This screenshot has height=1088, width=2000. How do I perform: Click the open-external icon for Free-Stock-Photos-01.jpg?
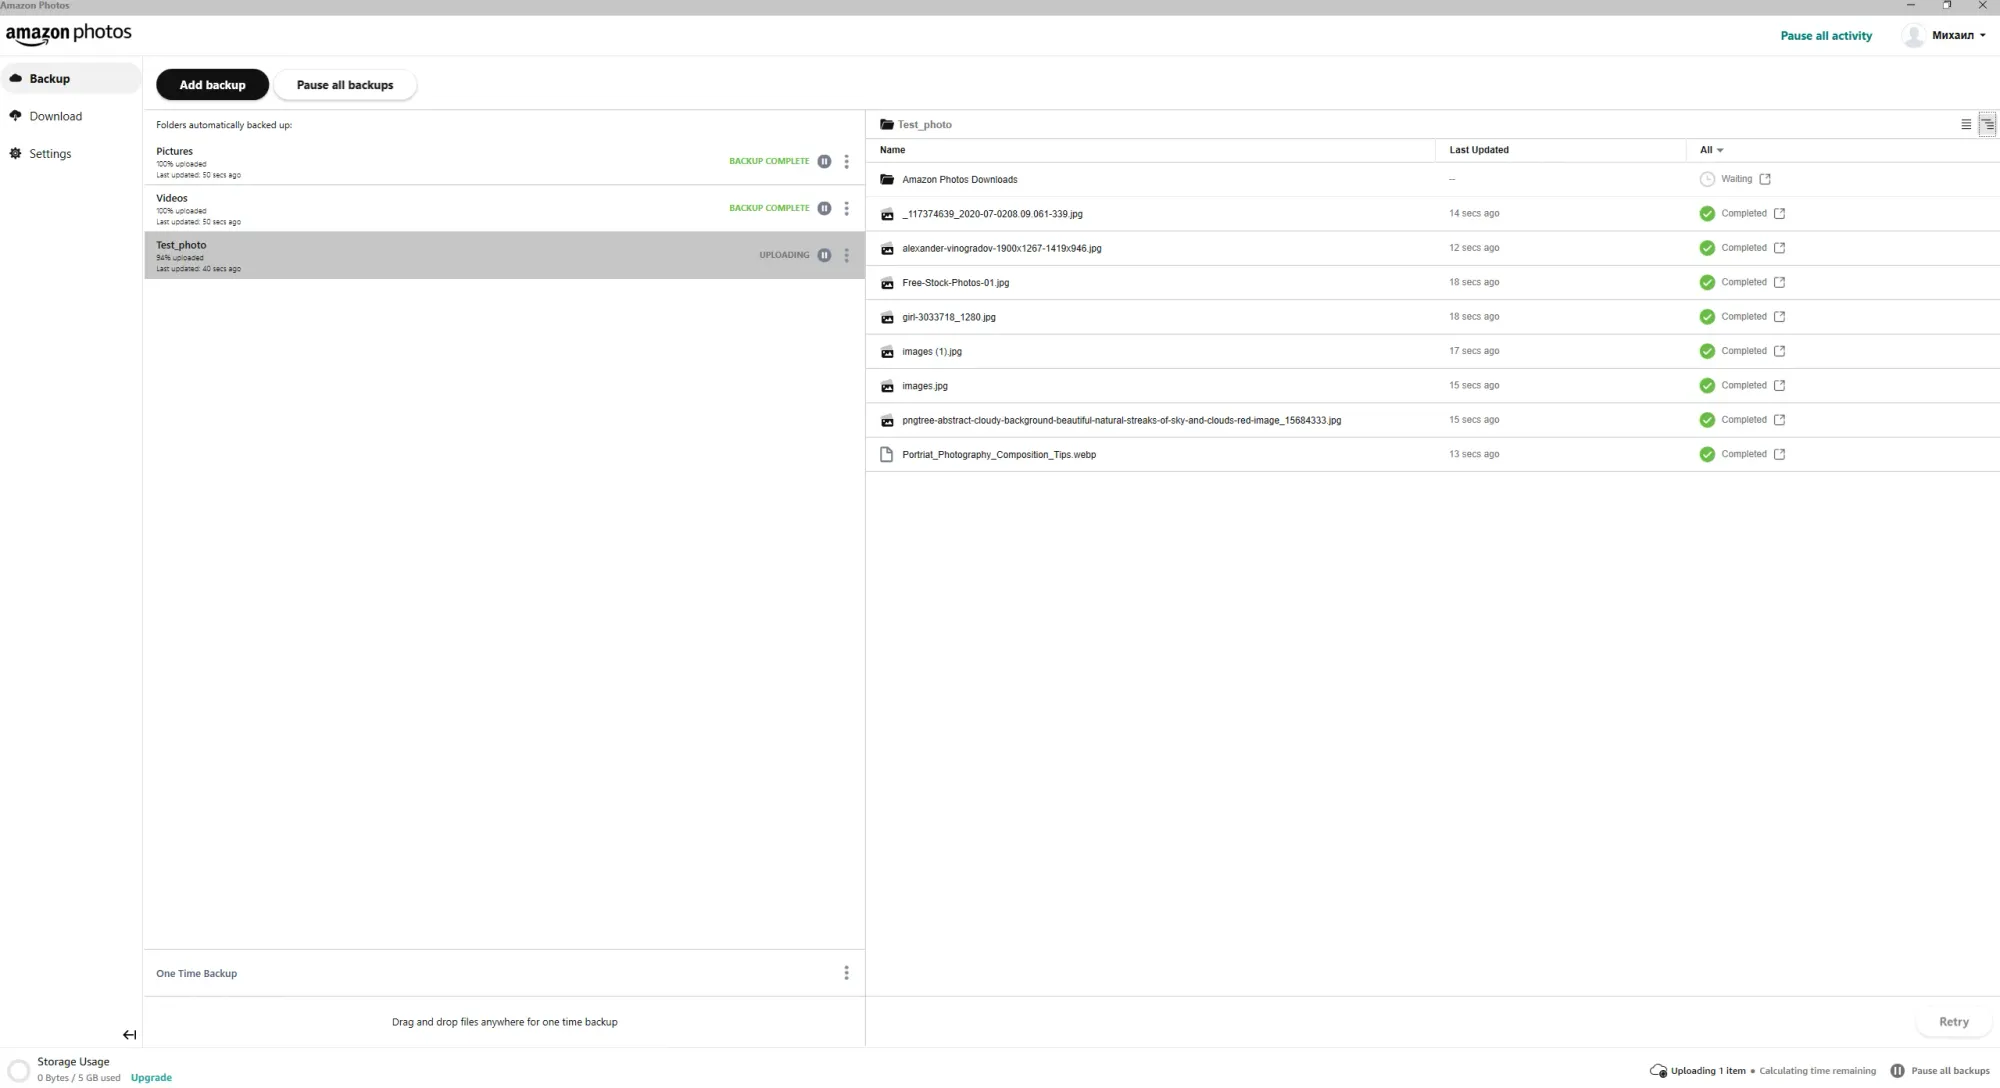[1779, 283]
